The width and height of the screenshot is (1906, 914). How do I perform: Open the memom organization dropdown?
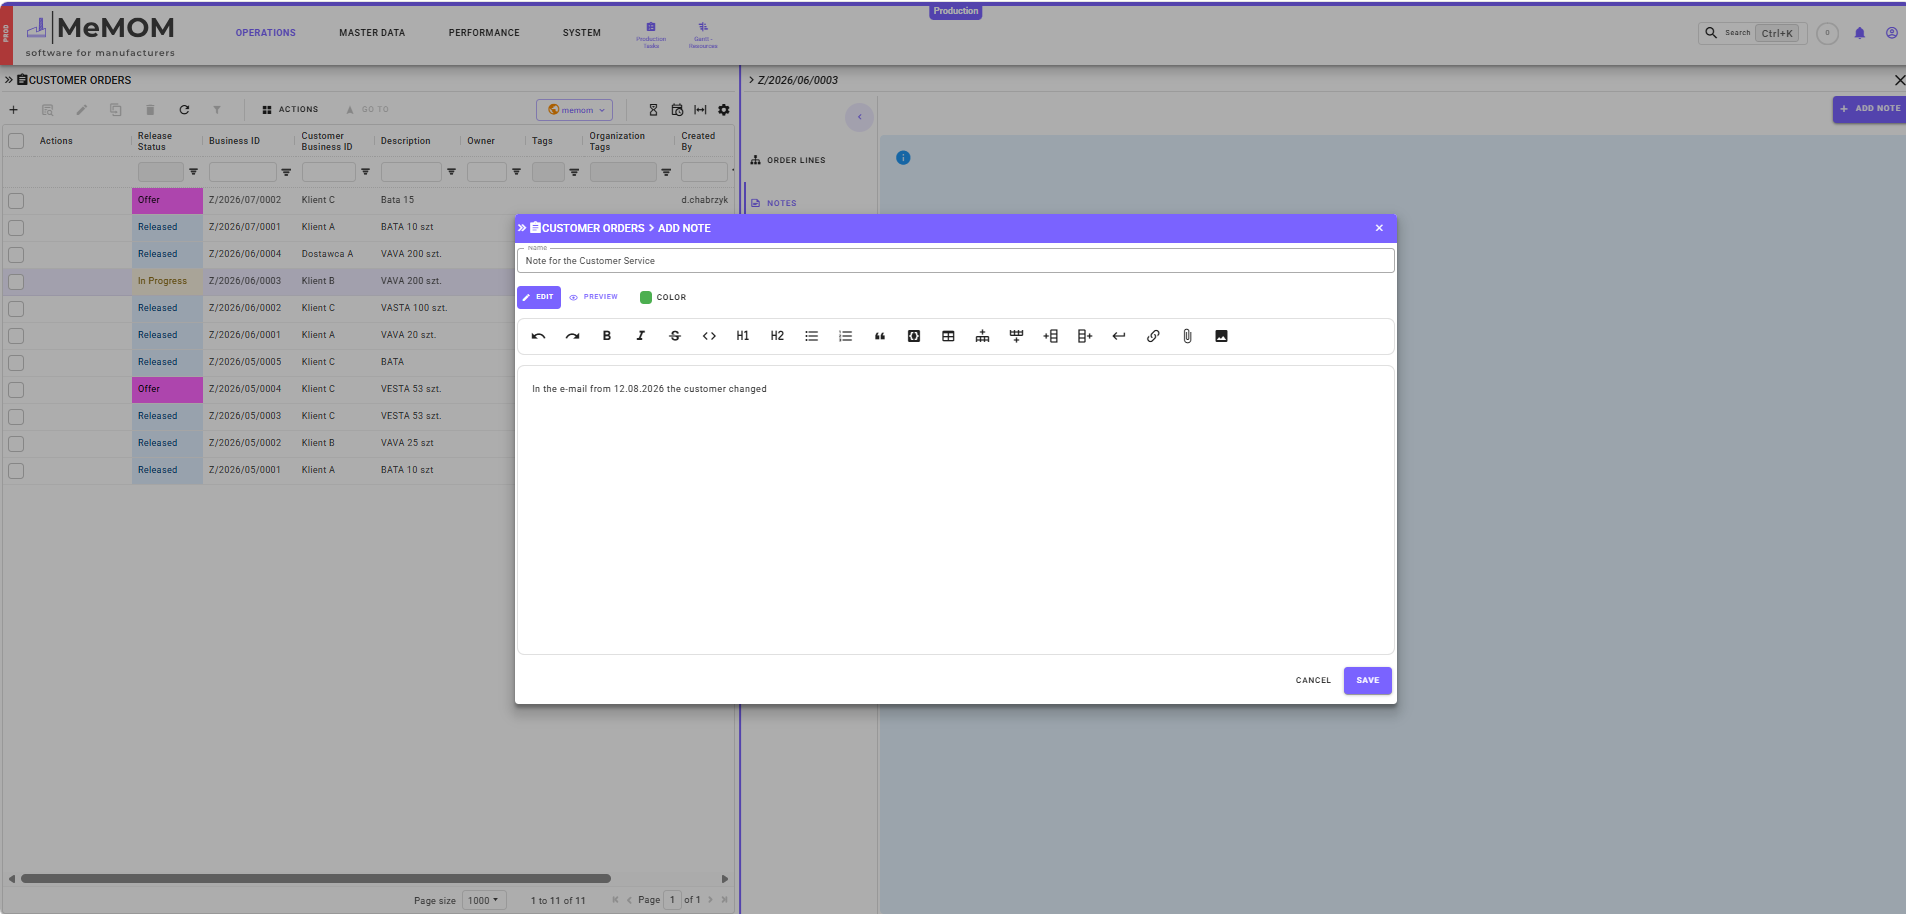click(x=574, y=110)
